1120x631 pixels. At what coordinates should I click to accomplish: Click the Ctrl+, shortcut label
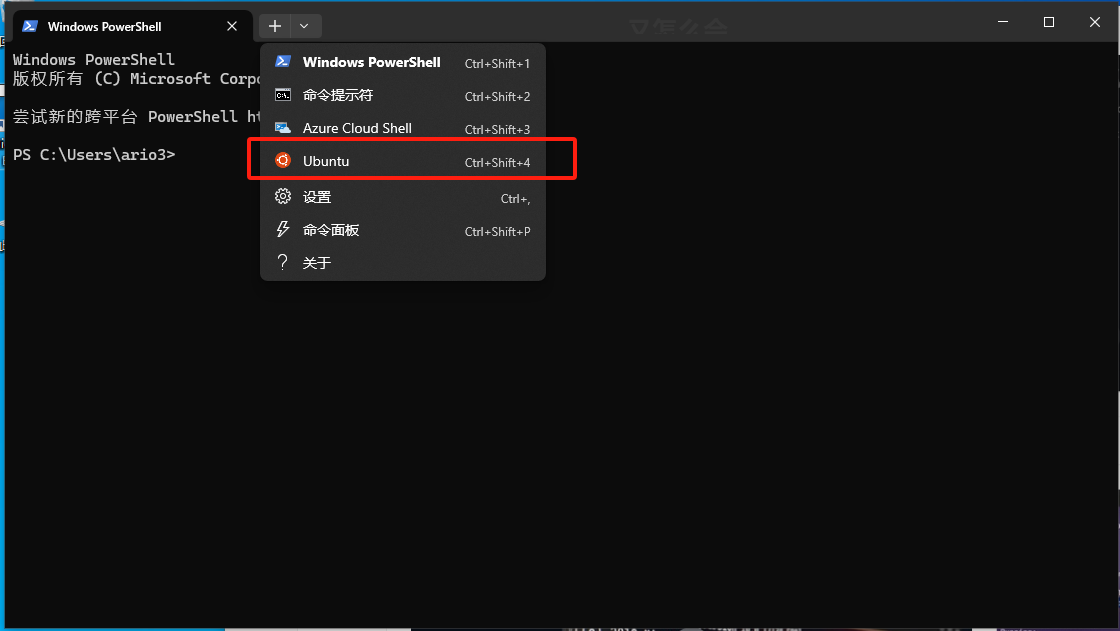point(515,199)
